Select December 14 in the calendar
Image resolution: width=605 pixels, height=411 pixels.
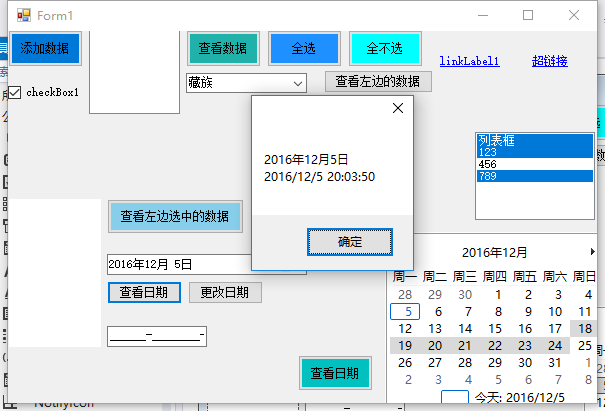465,329
